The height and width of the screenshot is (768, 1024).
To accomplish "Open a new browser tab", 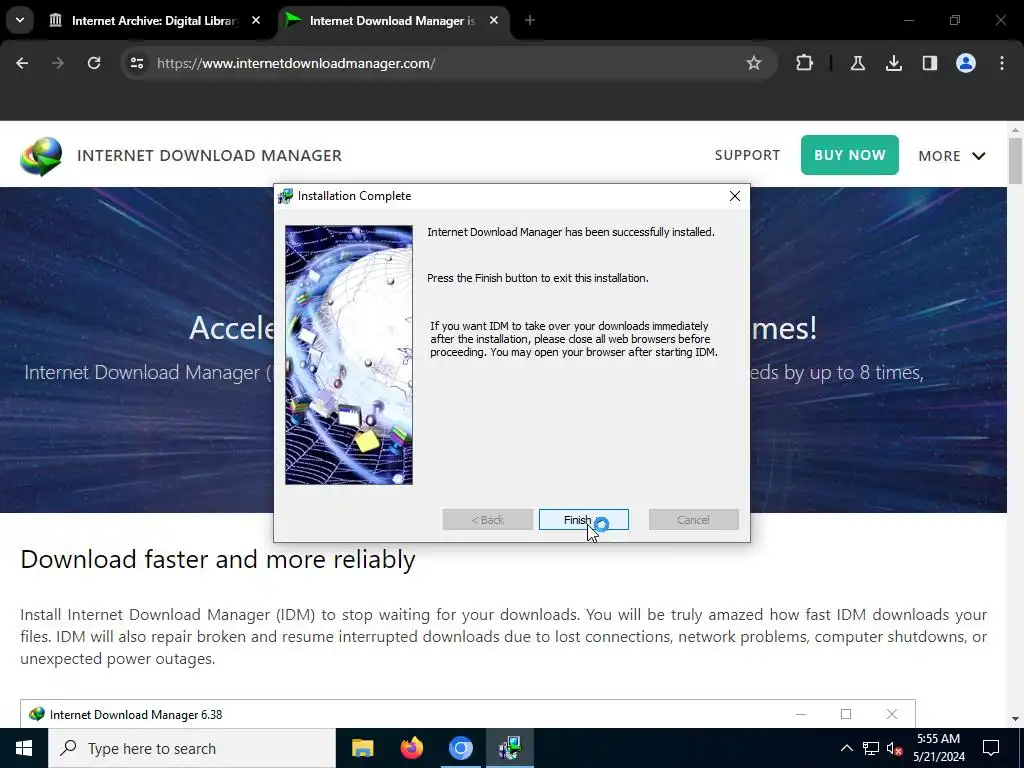I will 530,21.
